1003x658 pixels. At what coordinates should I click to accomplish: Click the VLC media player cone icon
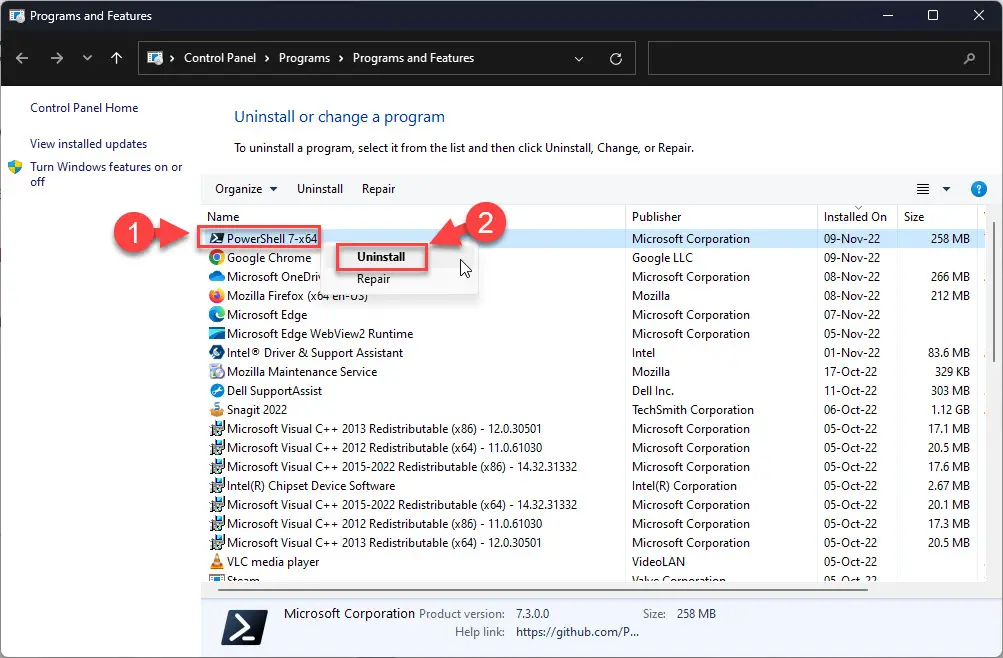click(218, 561)
